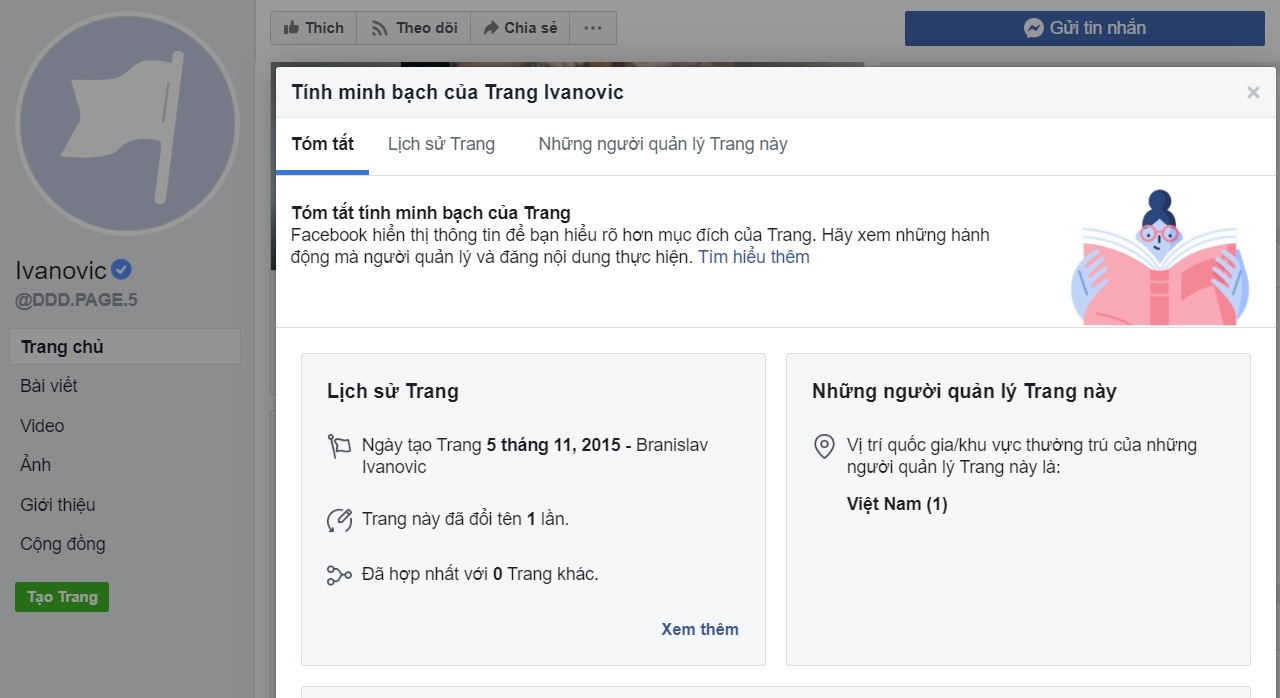Click the merge icon beside merged Pages info
This screenshot has width=1280, height=698.
(339, 574)
